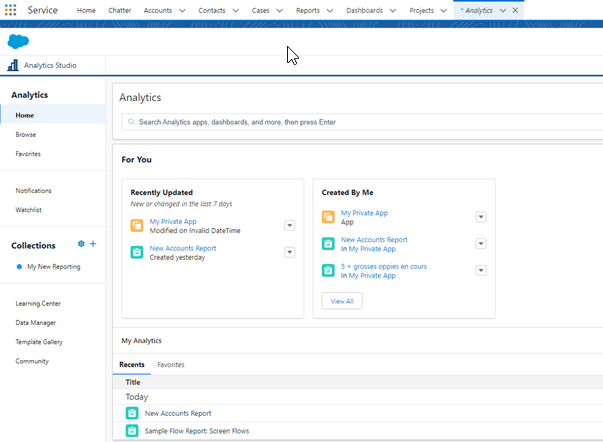Open Sample Flow Report: Screen Flows row
Viewport: 603px width, 442px height.
click(358, 431)
